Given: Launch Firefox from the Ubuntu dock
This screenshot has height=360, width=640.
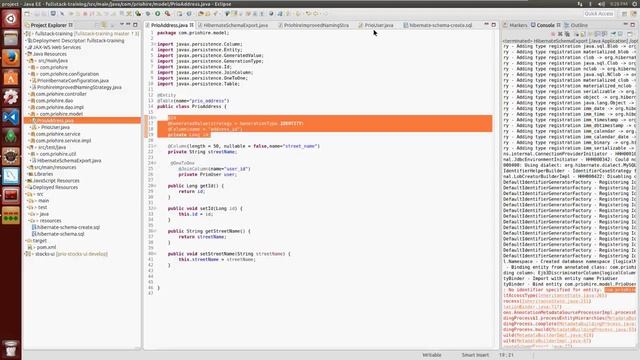Looking at the screenshot, I should [11, 58].
